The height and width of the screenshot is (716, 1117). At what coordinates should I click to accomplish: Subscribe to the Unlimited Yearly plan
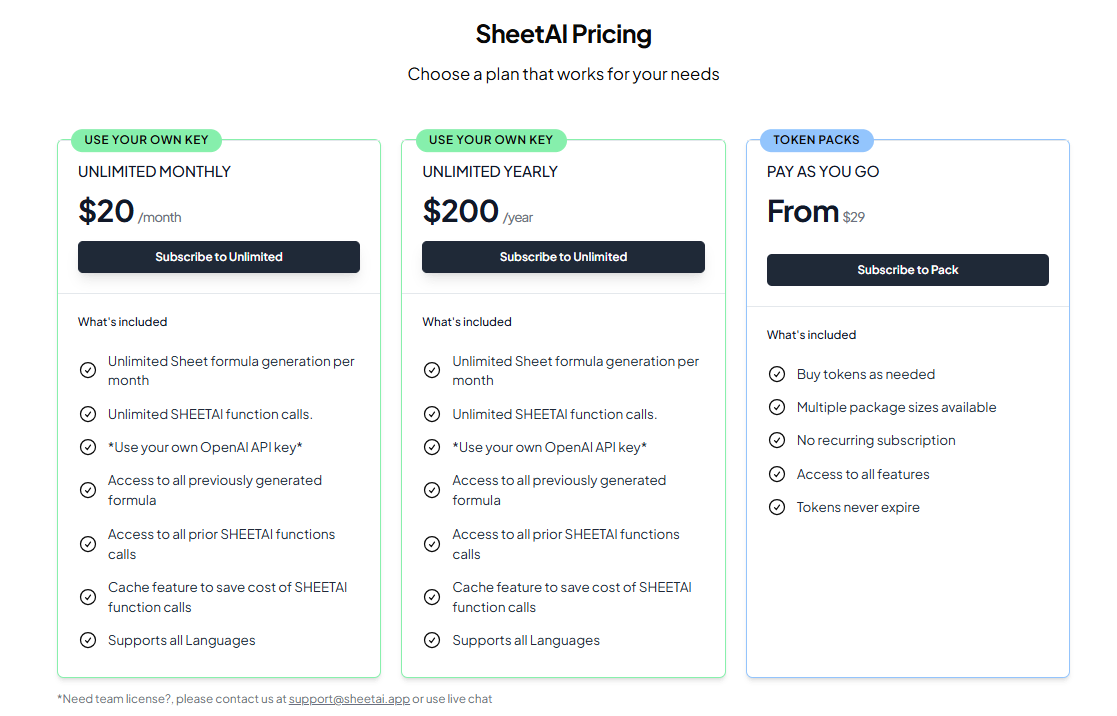click(563, 257)
